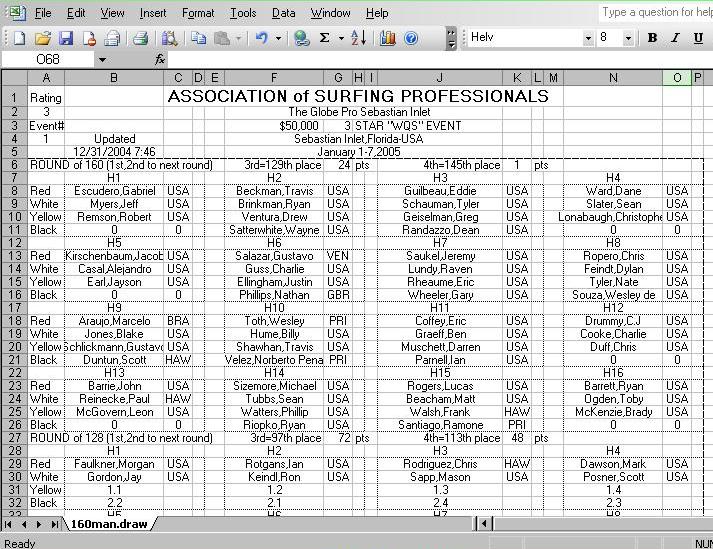Select column B header

[x=114, y=78]
